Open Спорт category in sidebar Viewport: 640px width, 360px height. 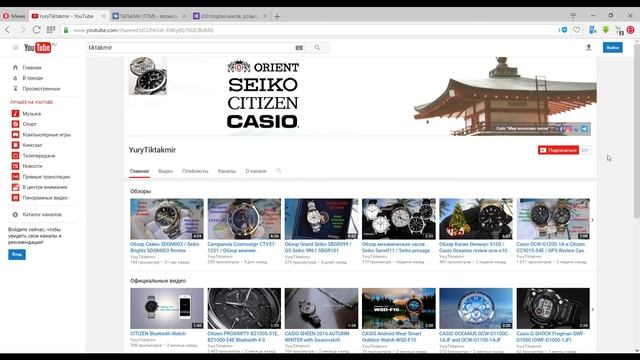(29, 124)
